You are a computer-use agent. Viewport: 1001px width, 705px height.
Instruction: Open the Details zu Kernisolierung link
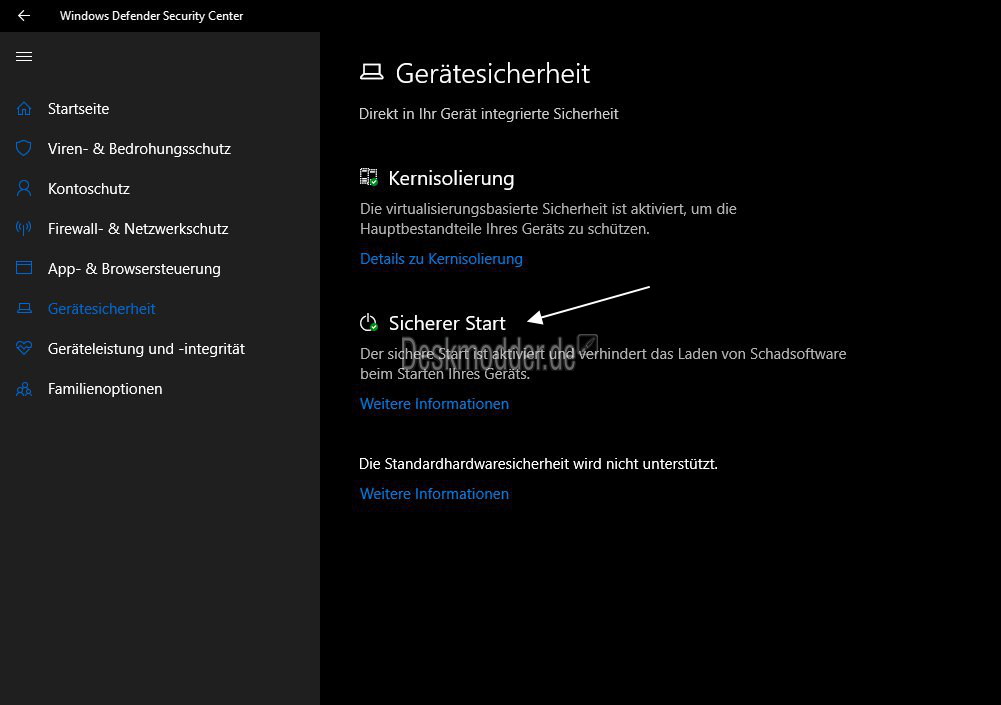coord(441,259)
